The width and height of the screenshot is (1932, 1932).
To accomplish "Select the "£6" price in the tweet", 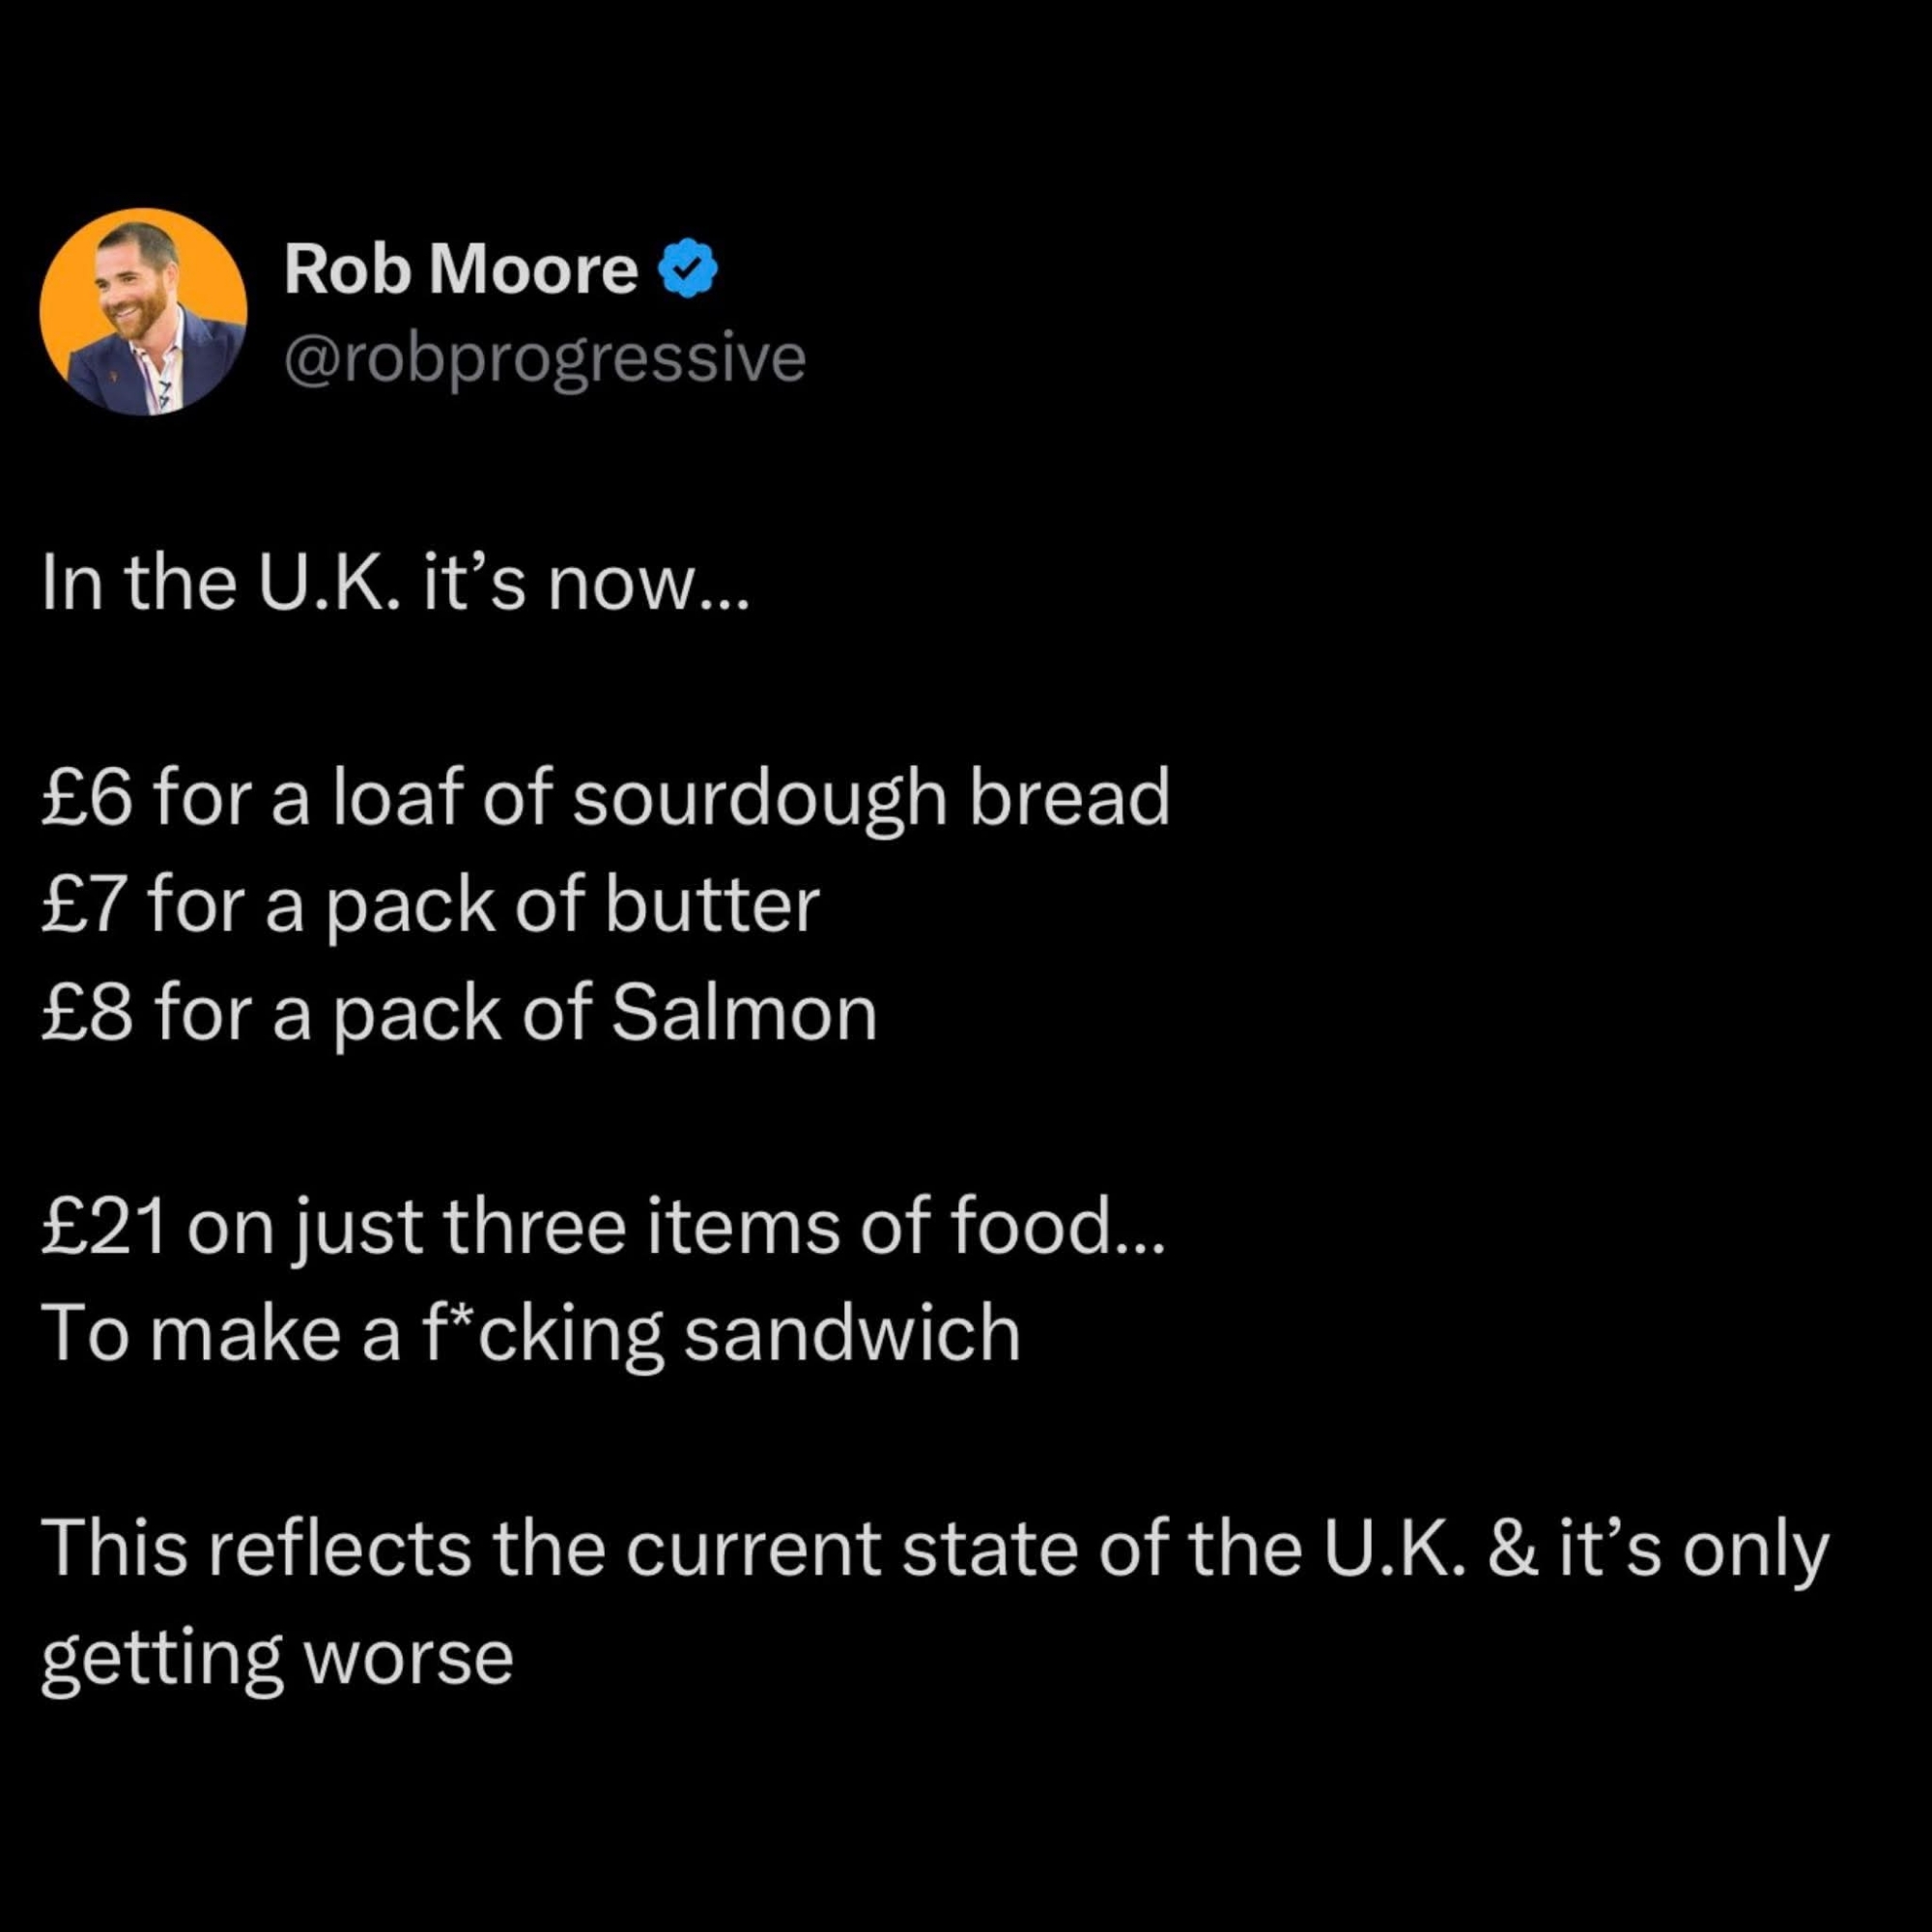I will pos(86,799).
